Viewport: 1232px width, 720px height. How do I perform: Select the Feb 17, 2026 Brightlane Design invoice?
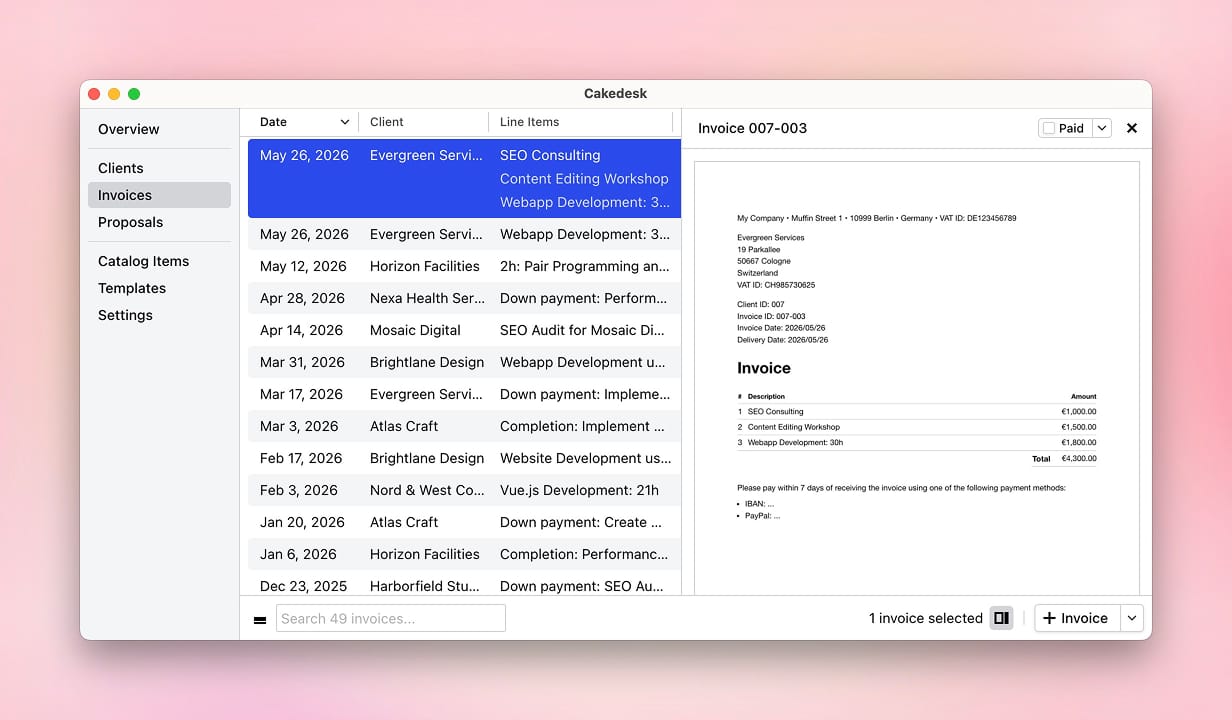pyautogui.click(x=464, y=458)
